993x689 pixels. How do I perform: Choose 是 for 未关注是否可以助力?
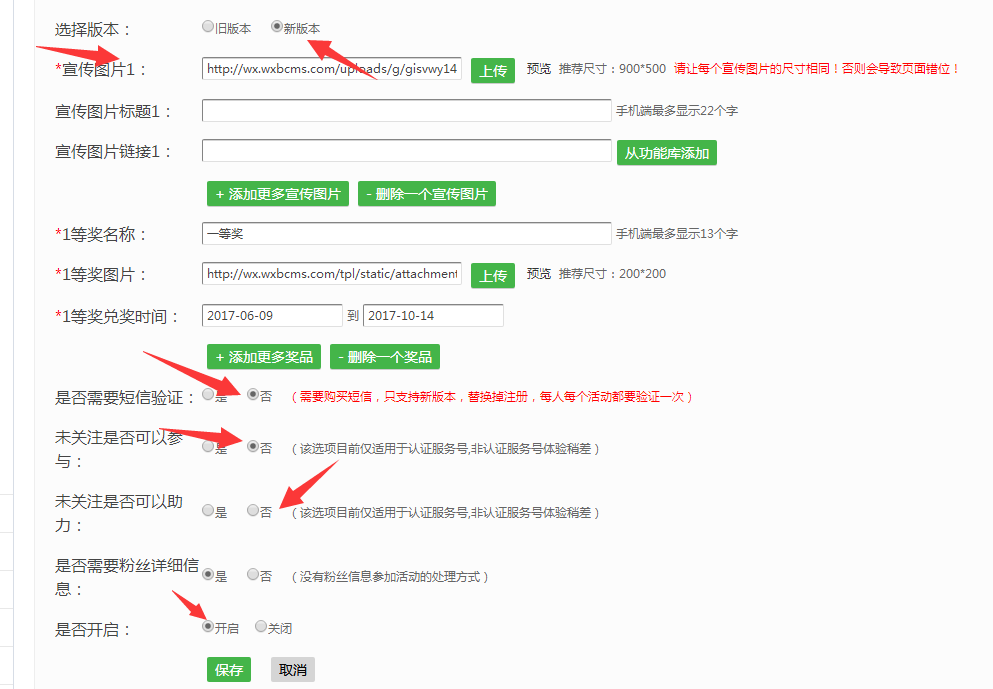[208, 510]
